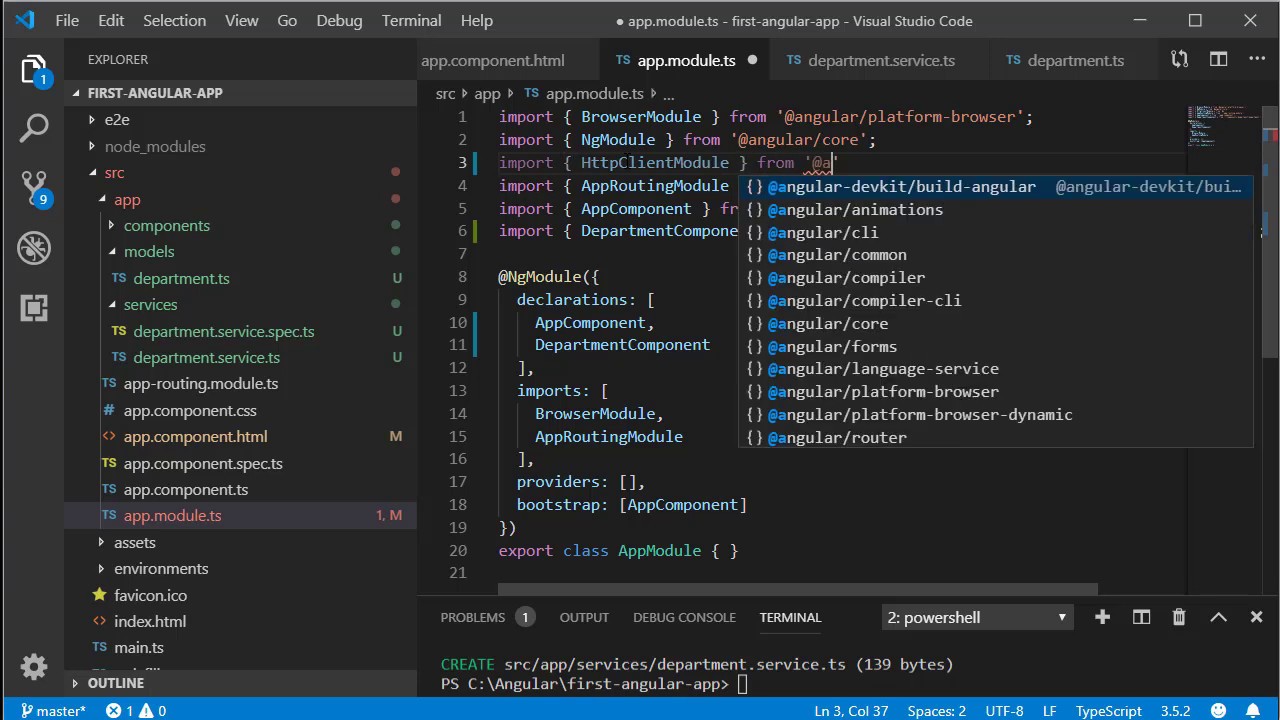Expand the components folder
1280x720 pixels.
pos(166,226)
